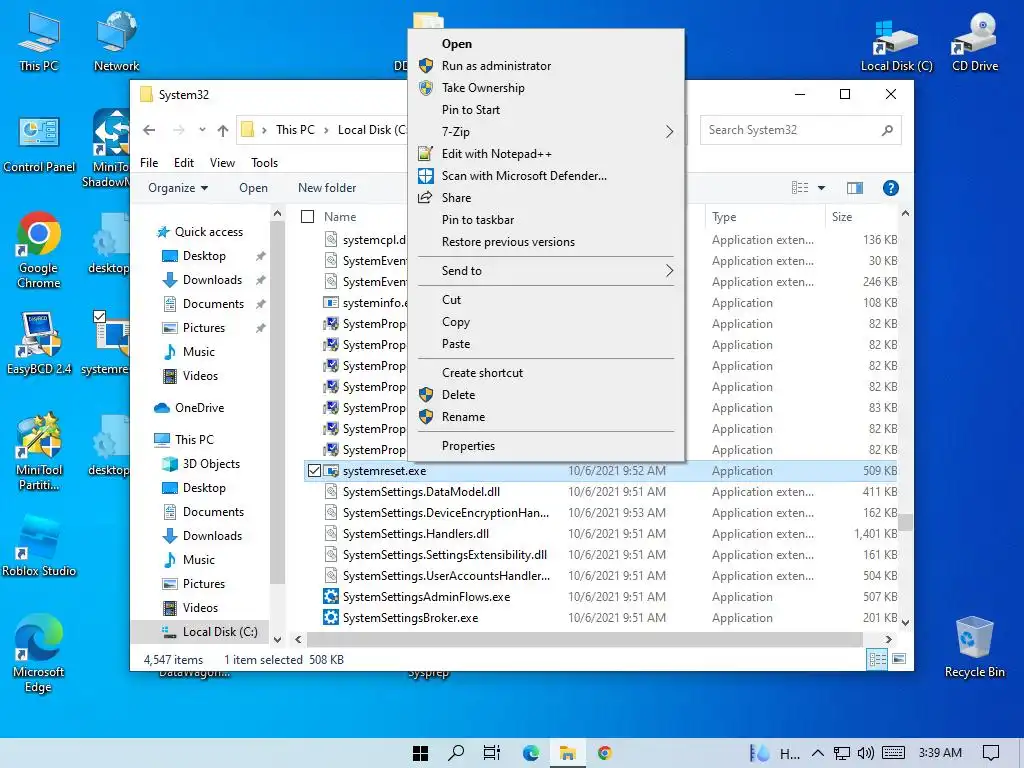Open Local Disk (C) desktop shortcut
Screen dimensions: 1024x768
point(897,42)
